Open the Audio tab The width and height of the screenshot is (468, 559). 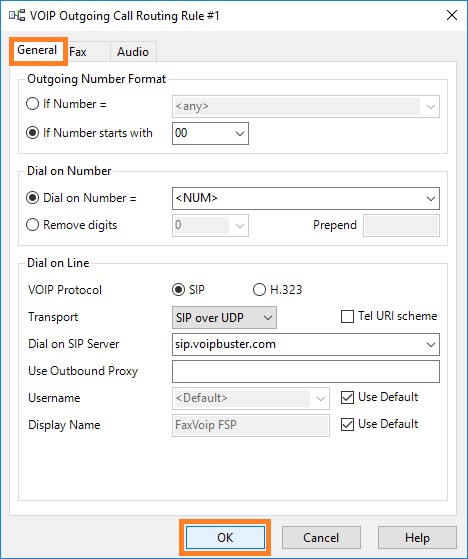pos(133,52)
